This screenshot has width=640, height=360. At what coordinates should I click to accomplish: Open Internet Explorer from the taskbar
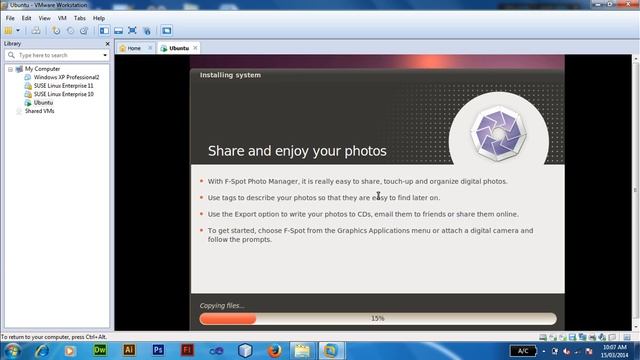click(42, 351)
